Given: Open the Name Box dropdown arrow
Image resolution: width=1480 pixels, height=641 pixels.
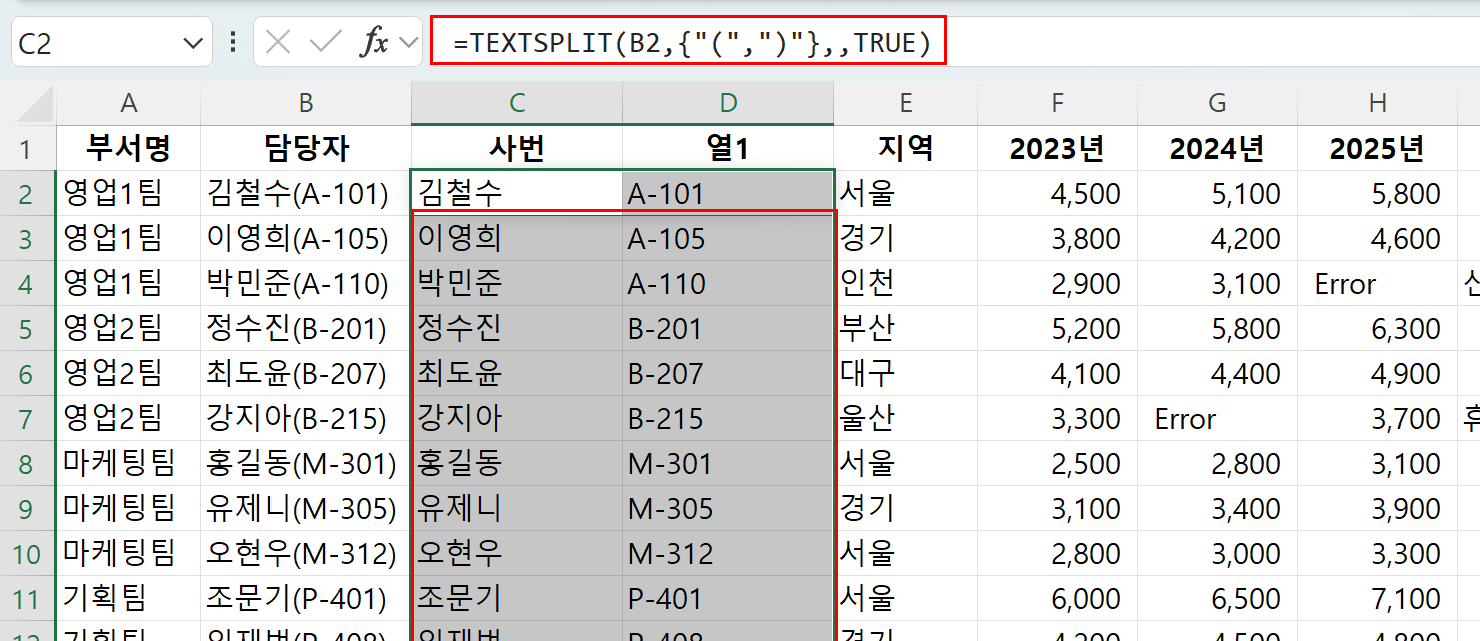Looking at the screenshot, I should coord(192,43).
